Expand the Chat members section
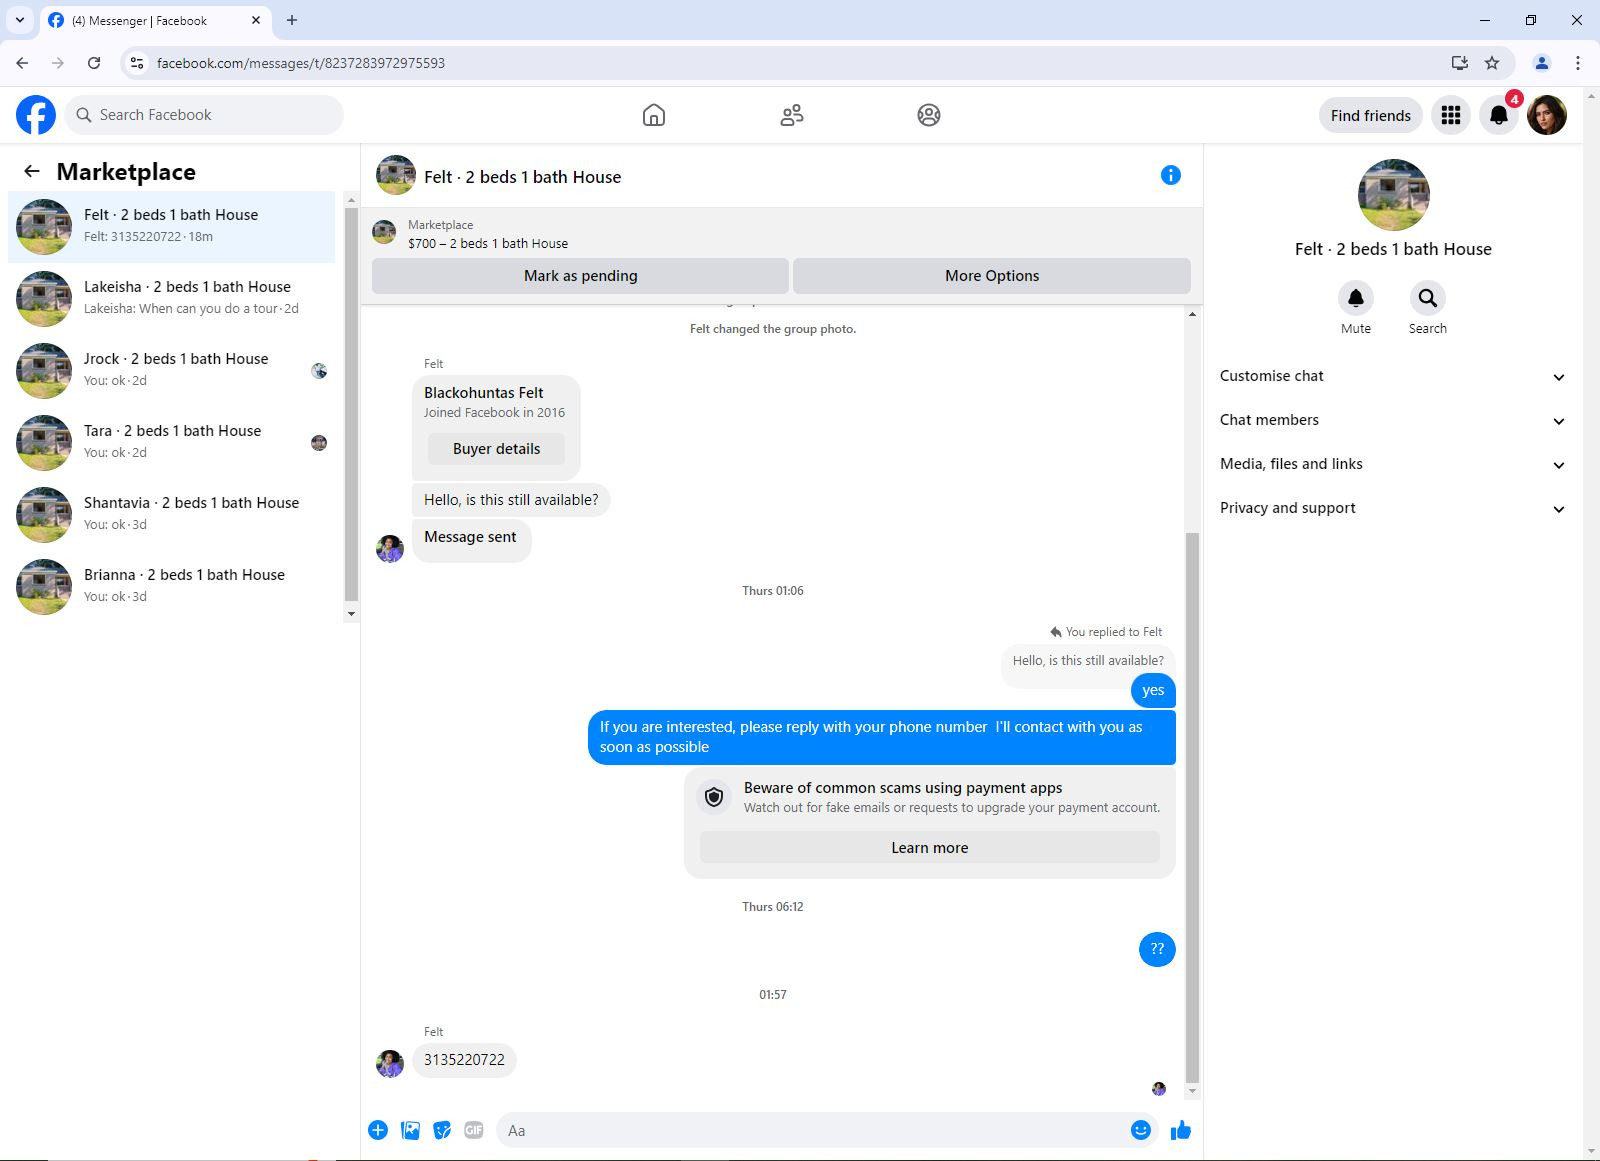This screenshot has height=1161, width=1600. point(1392,420)
